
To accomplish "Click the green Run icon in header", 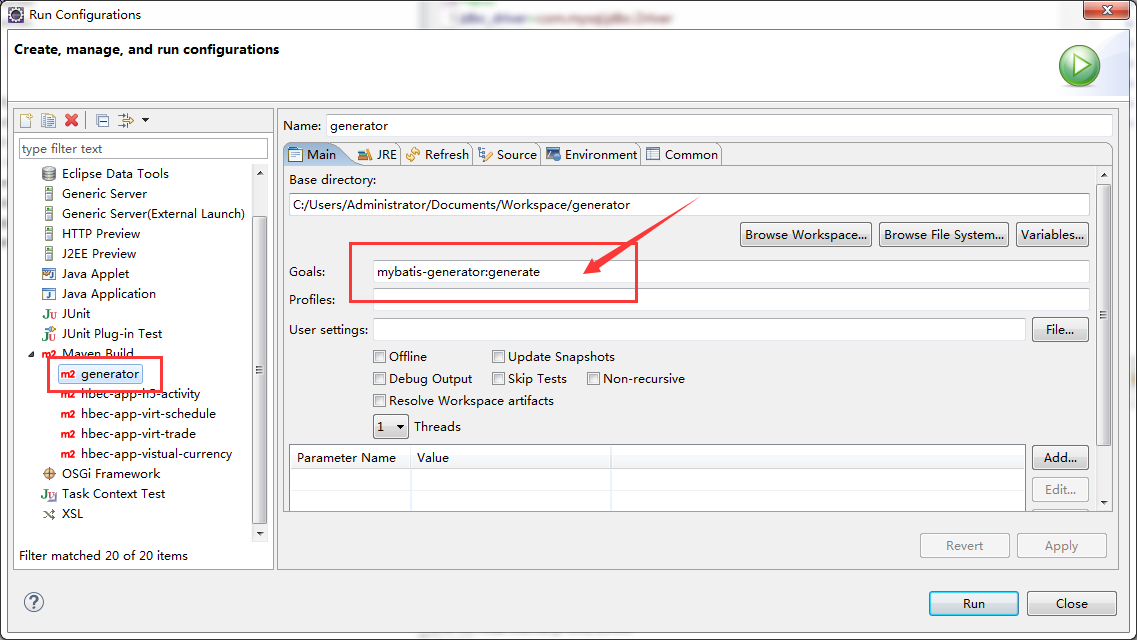I will pos(1079,66).
